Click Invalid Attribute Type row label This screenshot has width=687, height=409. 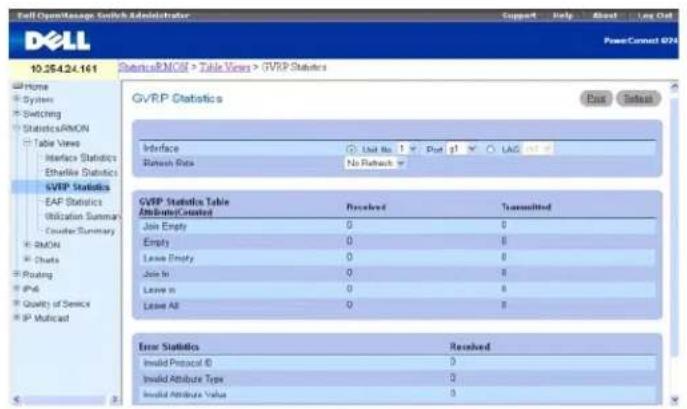[184, 379]
